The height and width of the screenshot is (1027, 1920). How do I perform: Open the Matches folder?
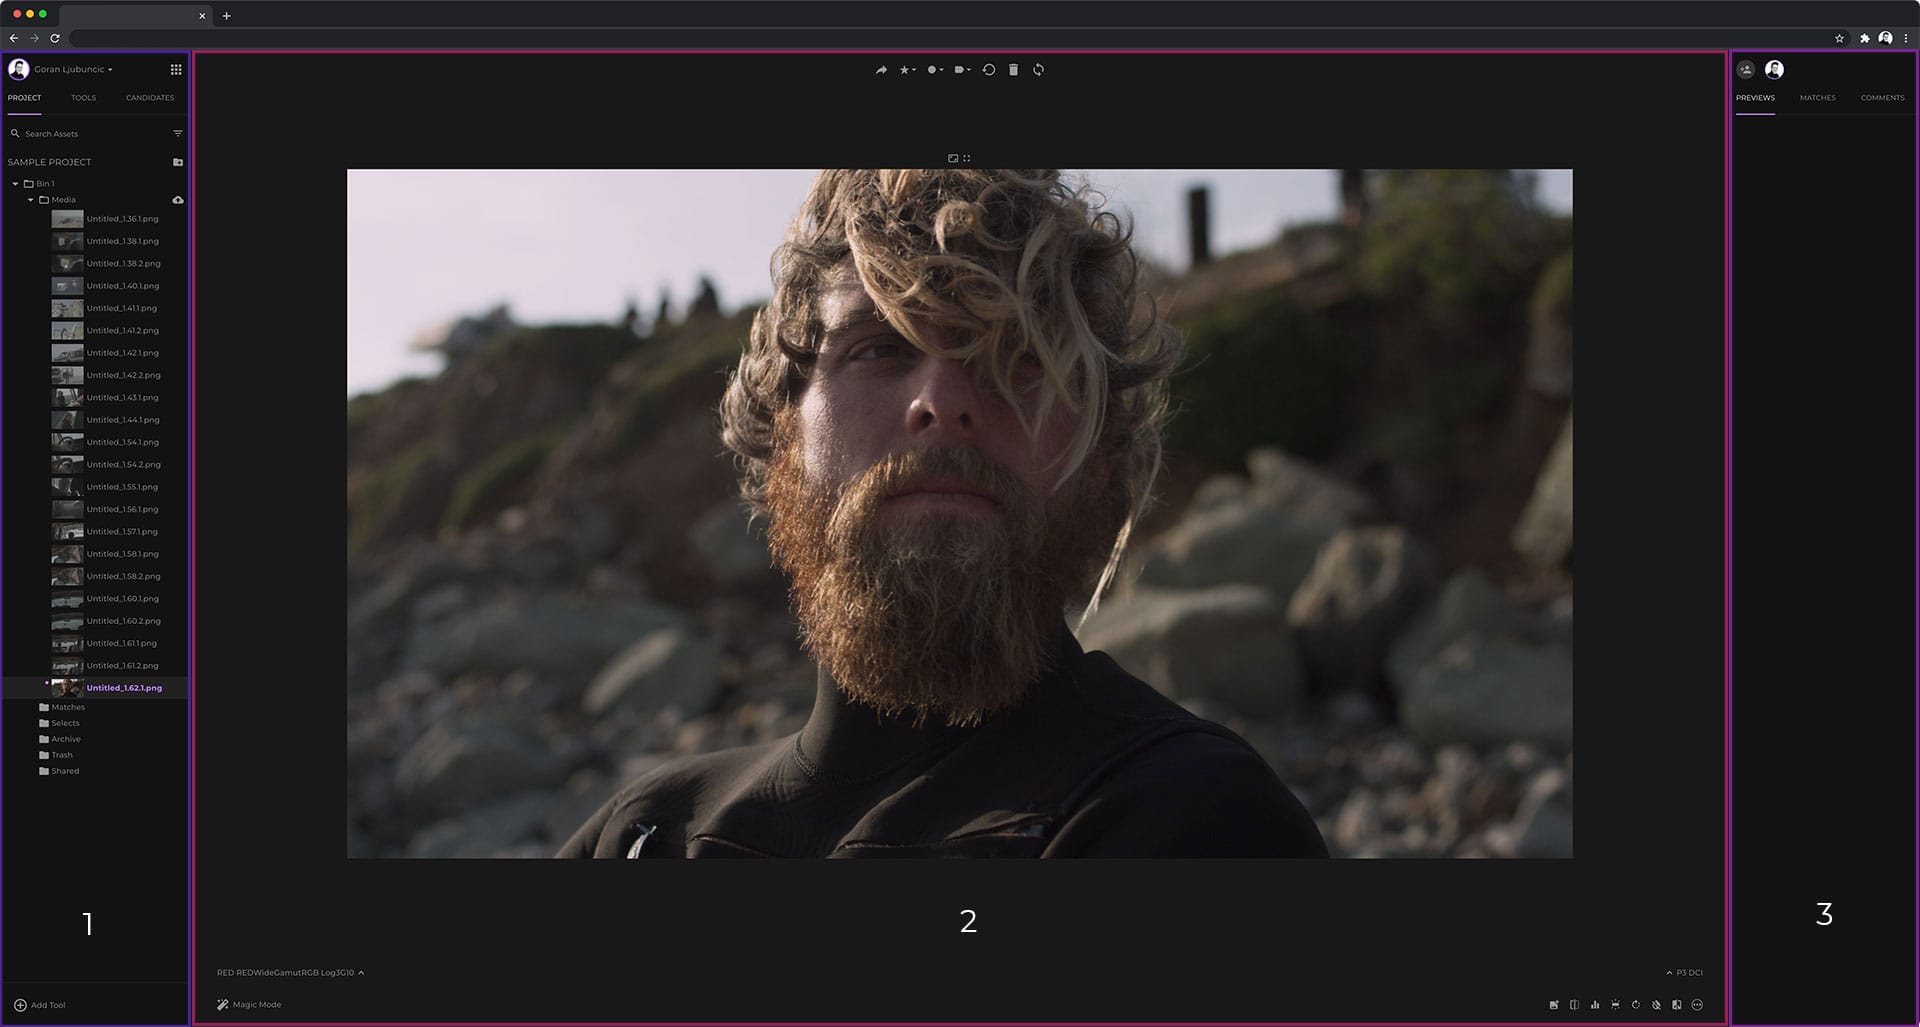(62, 707)
